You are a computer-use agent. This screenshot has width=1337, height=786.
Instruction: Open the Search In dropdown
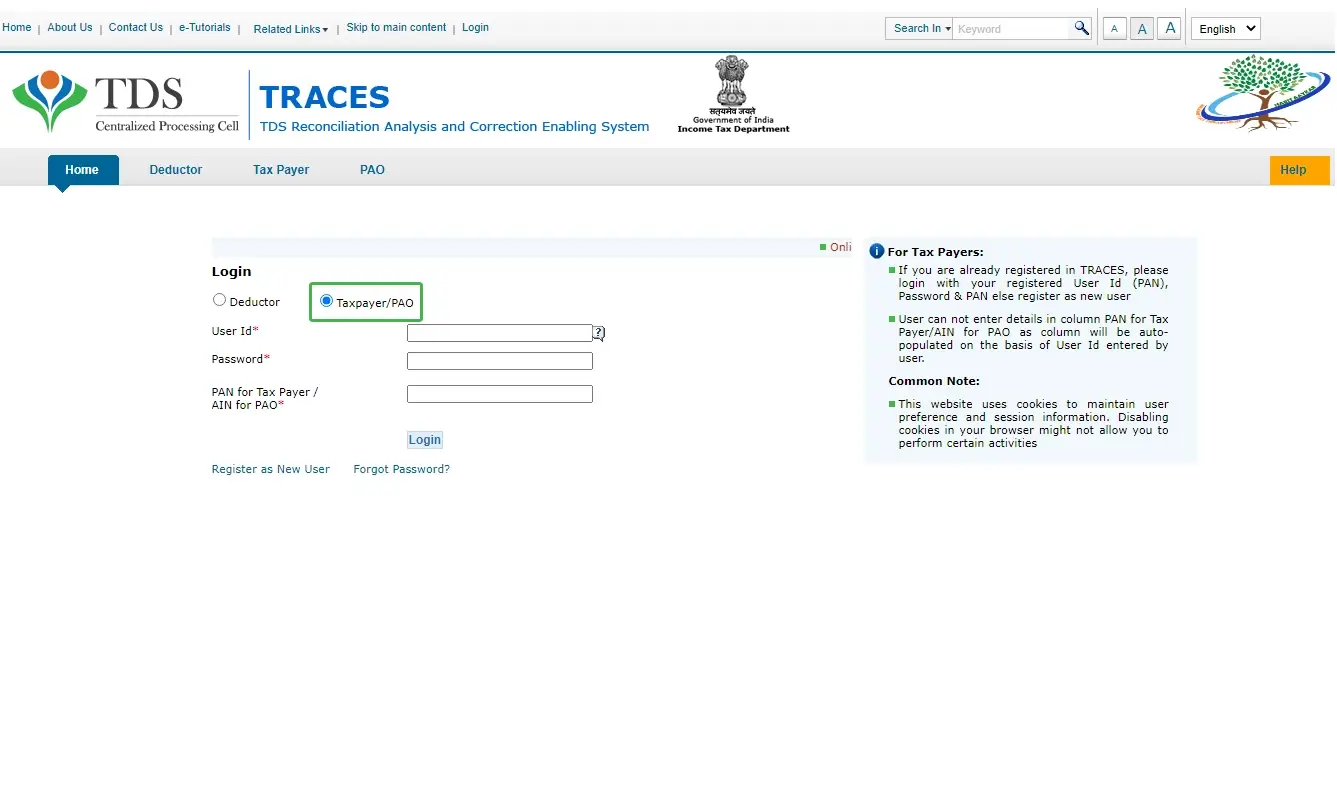pyautogui.click(x=920, y=29)
